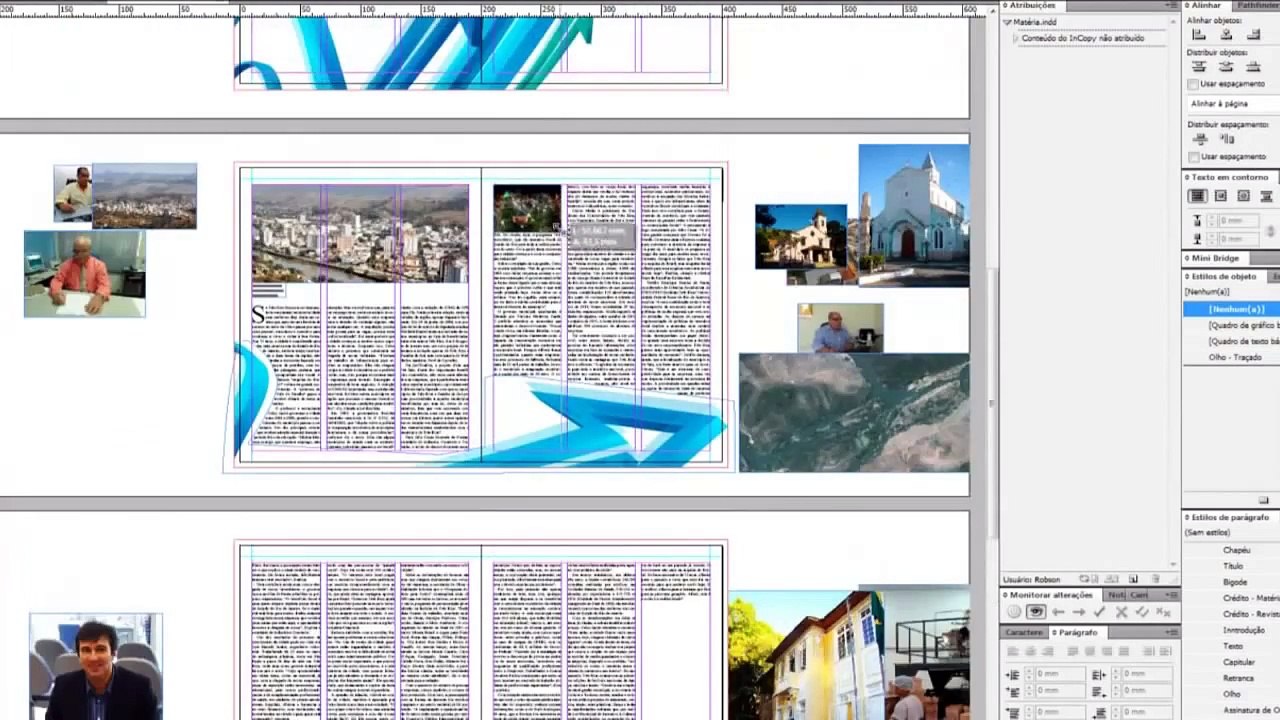Screen dimensions: 1280x720
Task: Apply Bigode paragraph style
Action: coord(1235,582)
